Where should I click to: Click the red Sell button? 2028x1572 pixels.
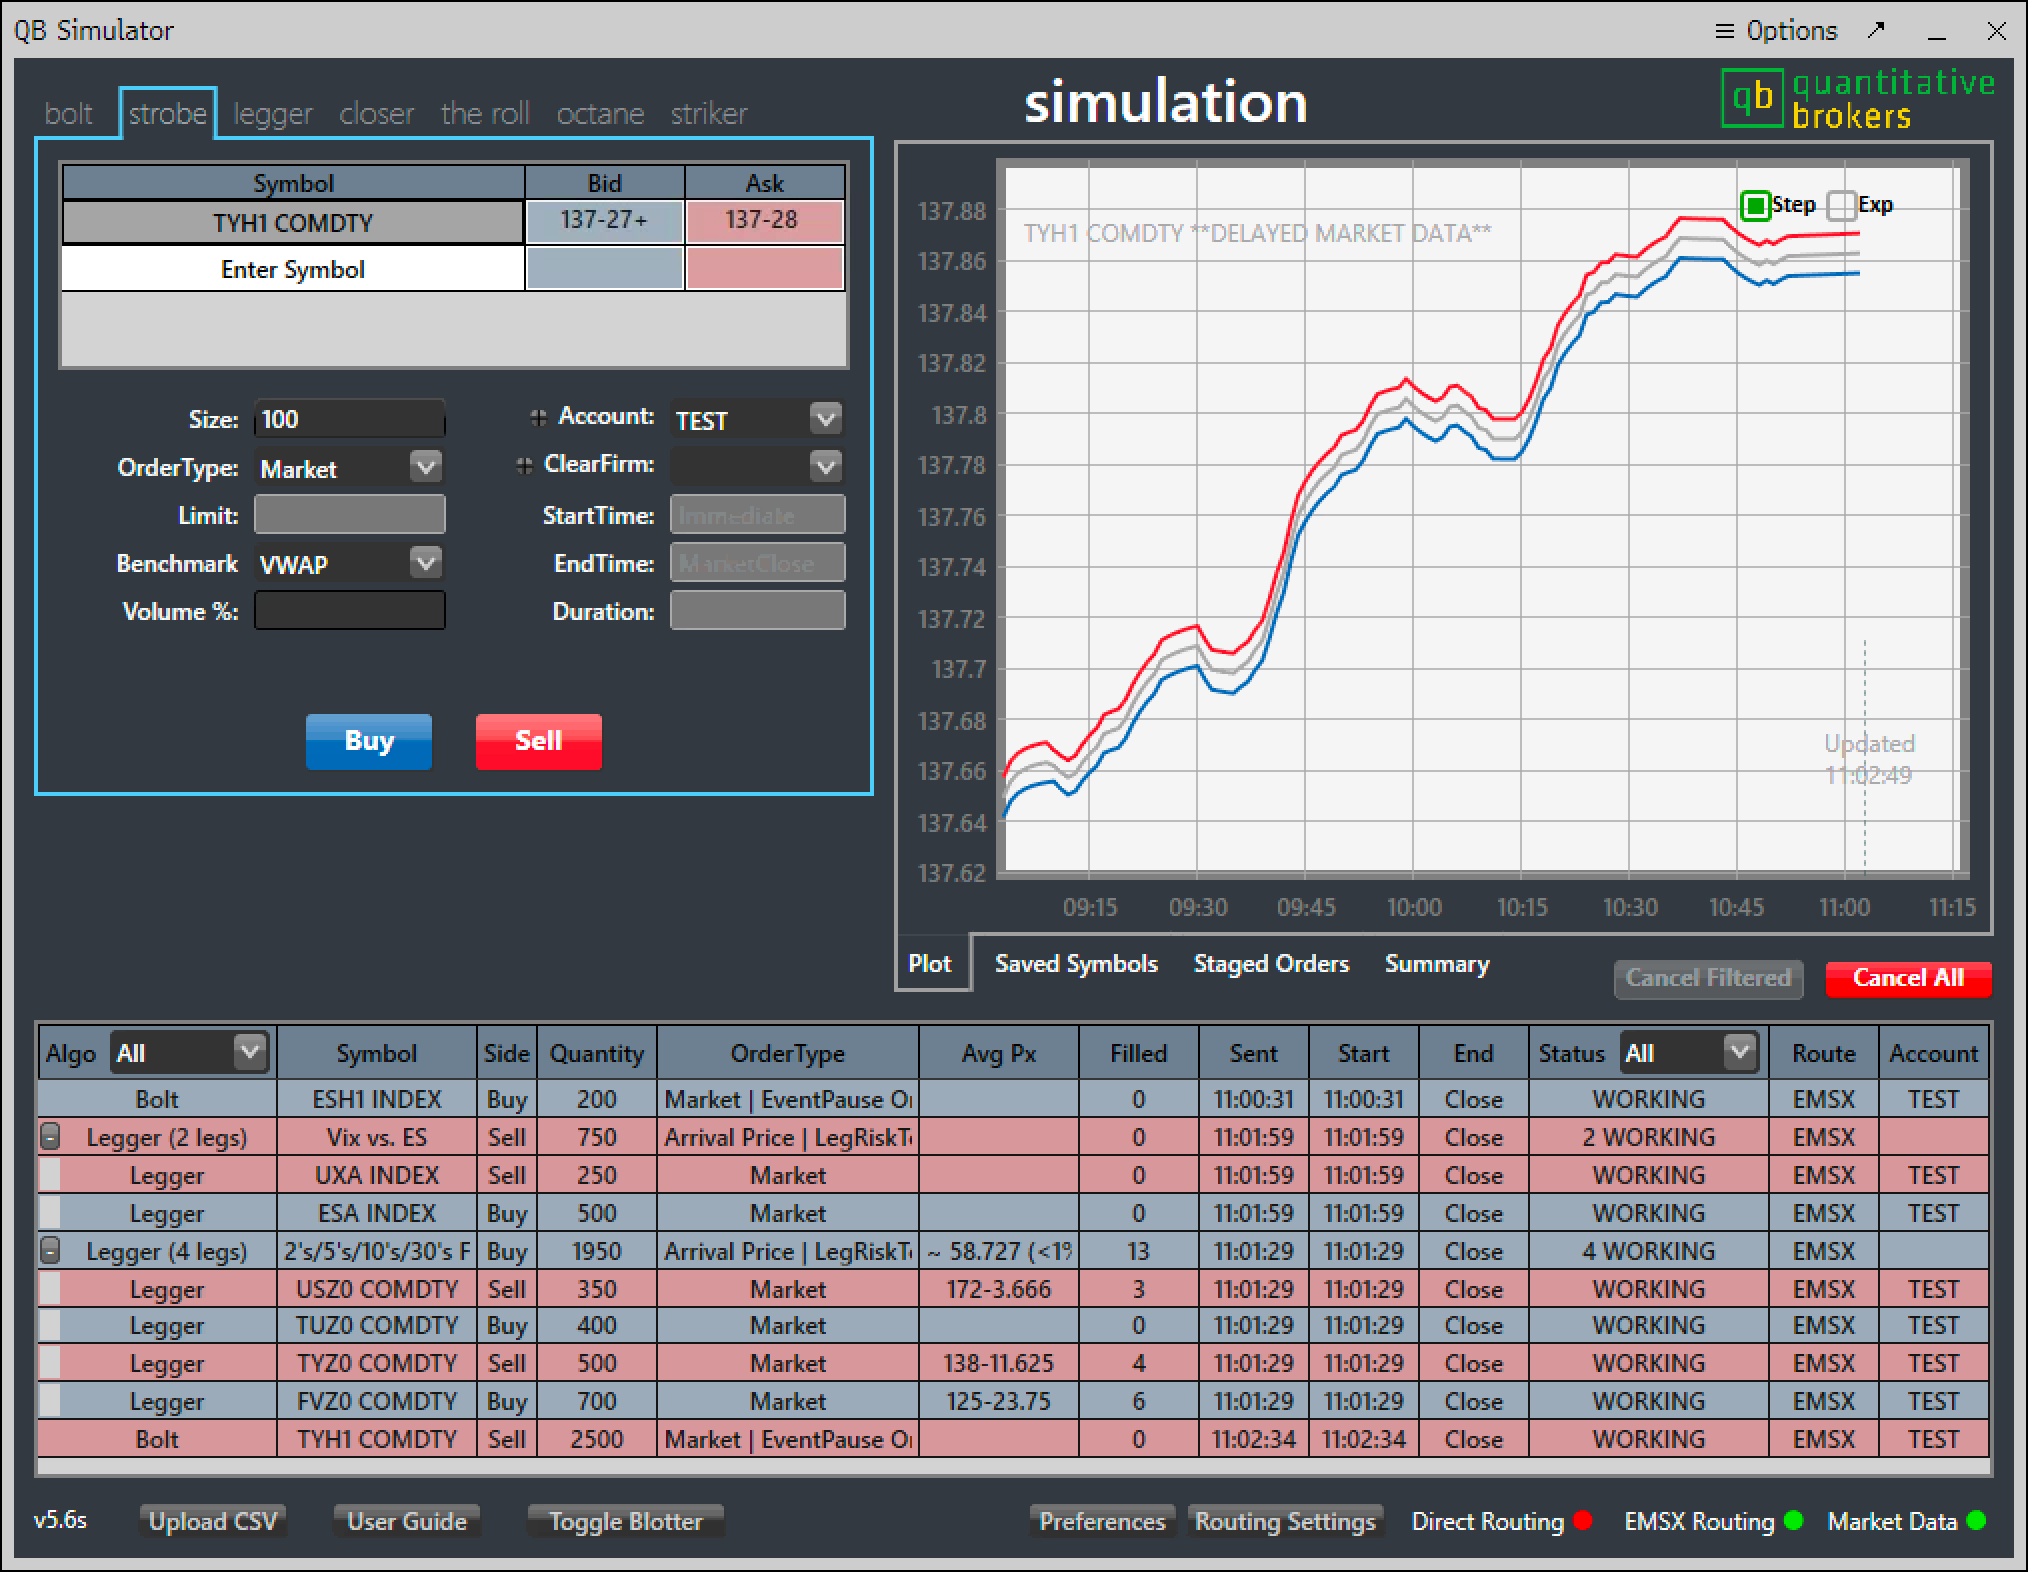point(538,741)
